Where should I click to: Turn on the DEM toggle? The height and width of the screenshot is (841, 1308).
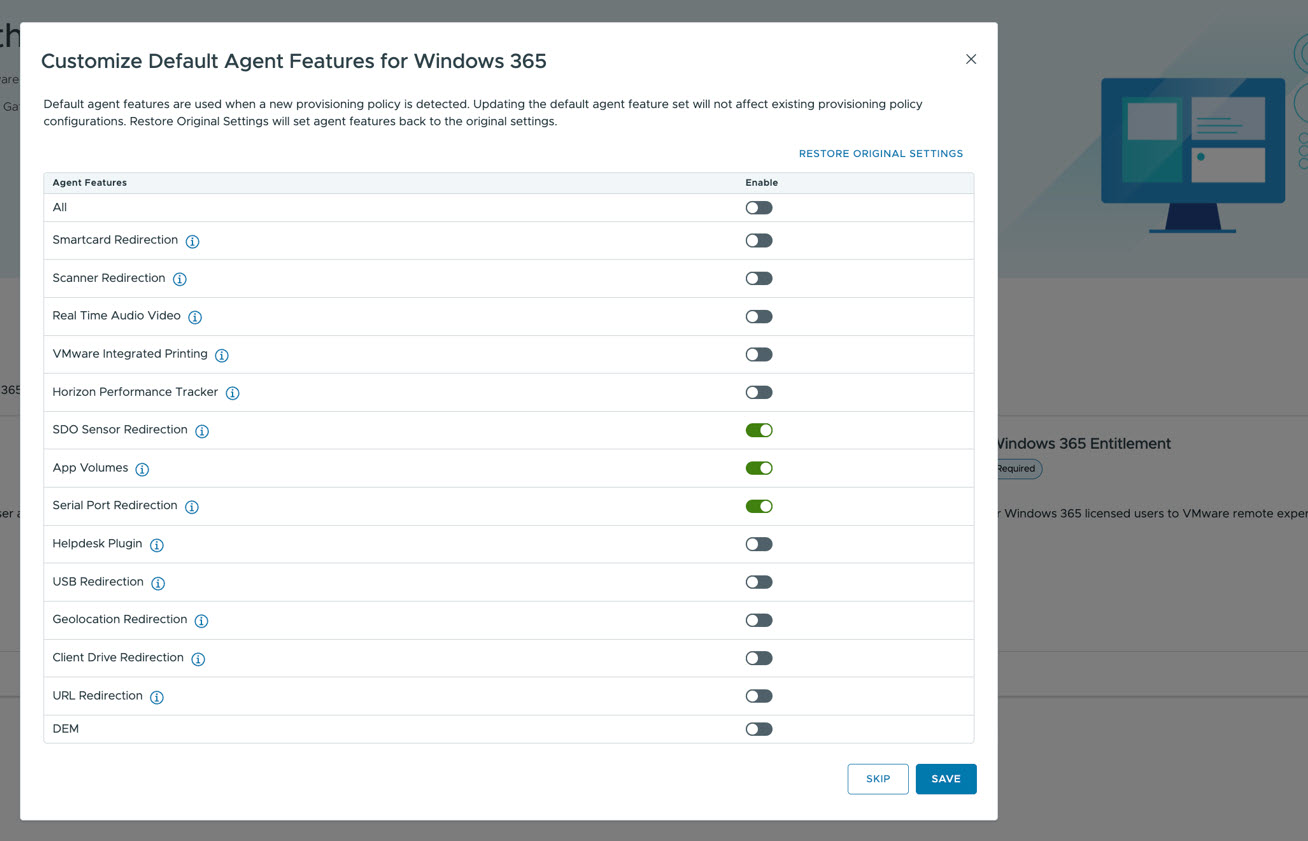coord(759,729)
